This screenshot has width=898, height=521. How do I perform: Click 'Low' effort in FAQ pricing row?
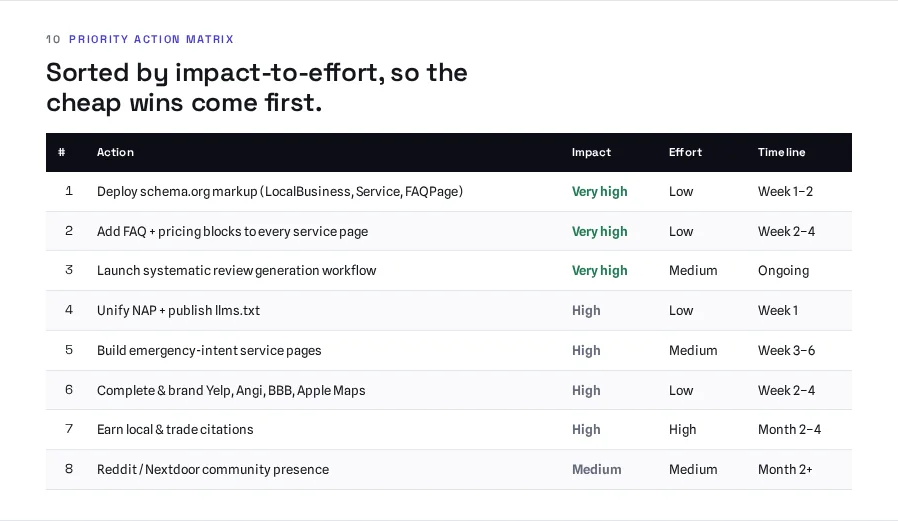click(x=681, y=231)
